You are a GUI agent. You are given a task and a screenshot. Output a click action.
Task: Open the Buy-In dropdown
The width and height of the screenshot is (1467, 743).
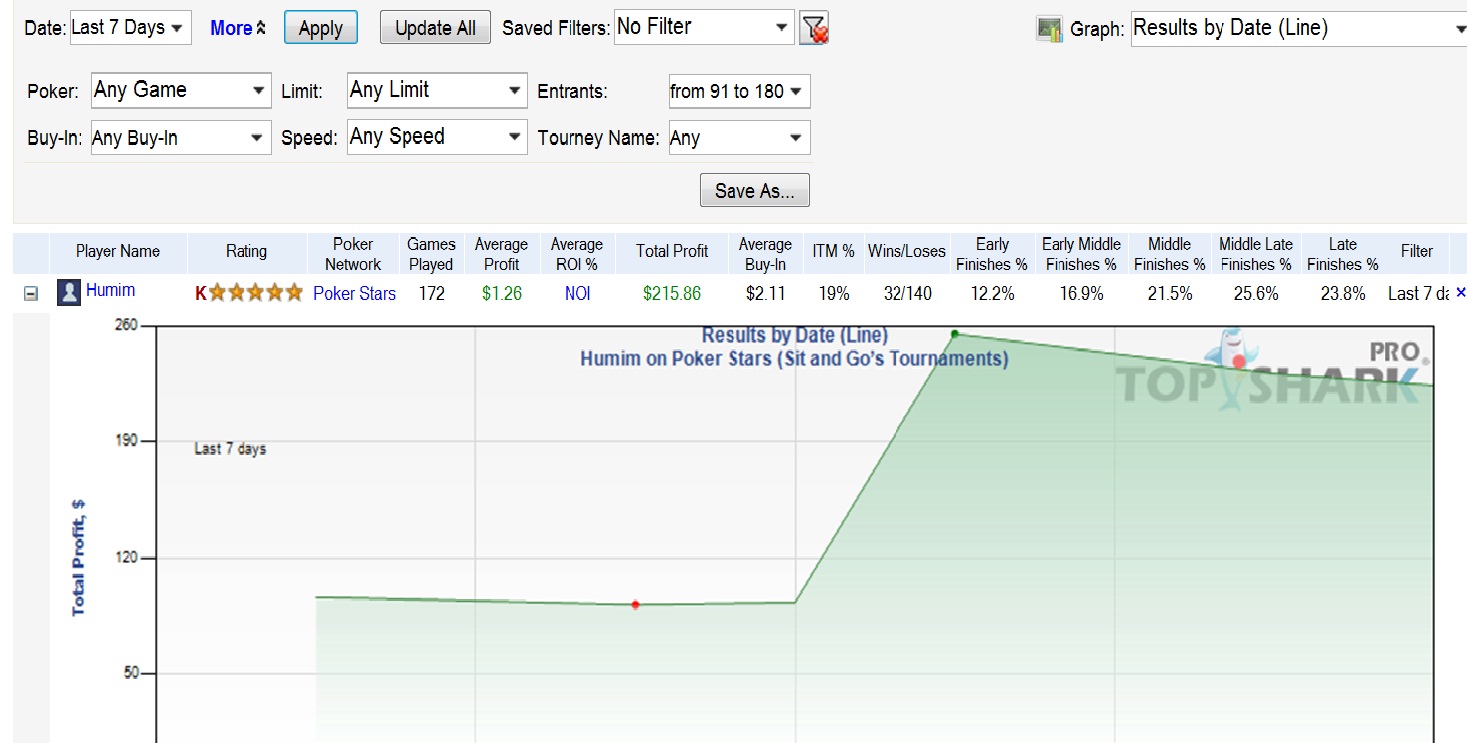[181, 137]
